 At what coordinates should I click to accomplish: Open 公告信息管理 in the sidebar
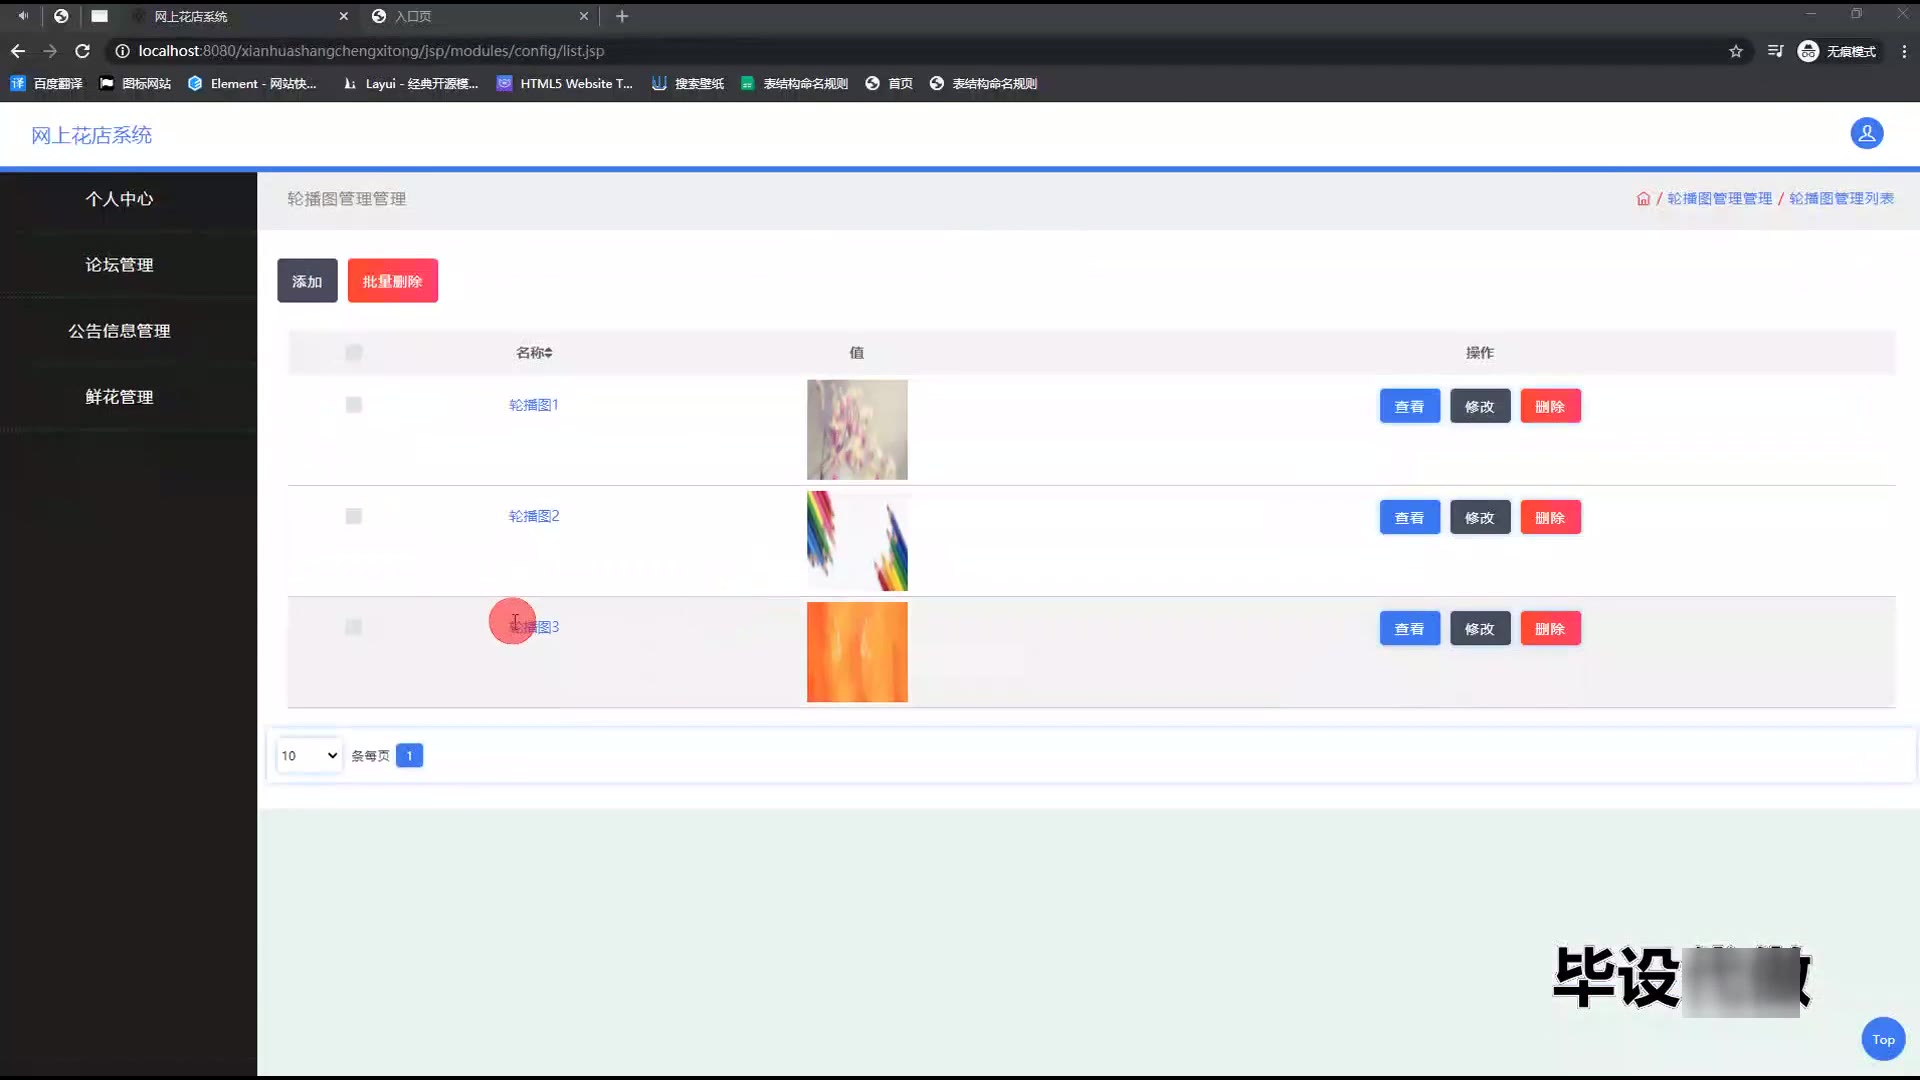coord(119,331)
